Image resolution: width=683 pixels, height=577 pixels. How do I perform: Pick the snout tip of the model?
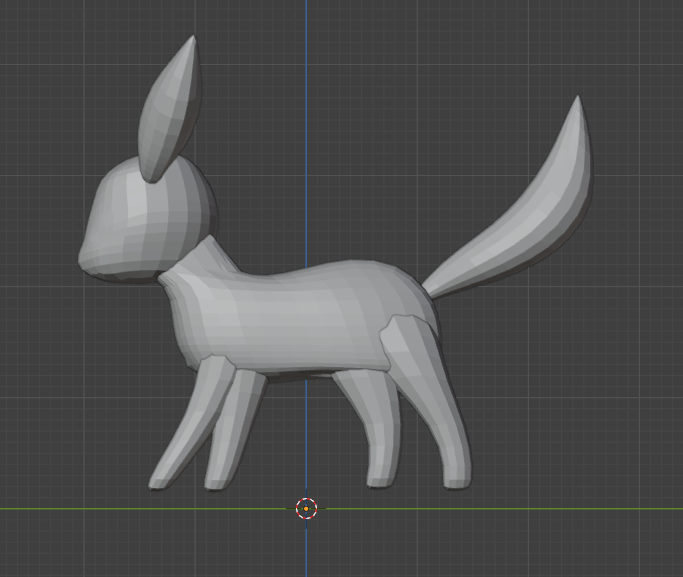pyautogui.click(x=84, y=257)
